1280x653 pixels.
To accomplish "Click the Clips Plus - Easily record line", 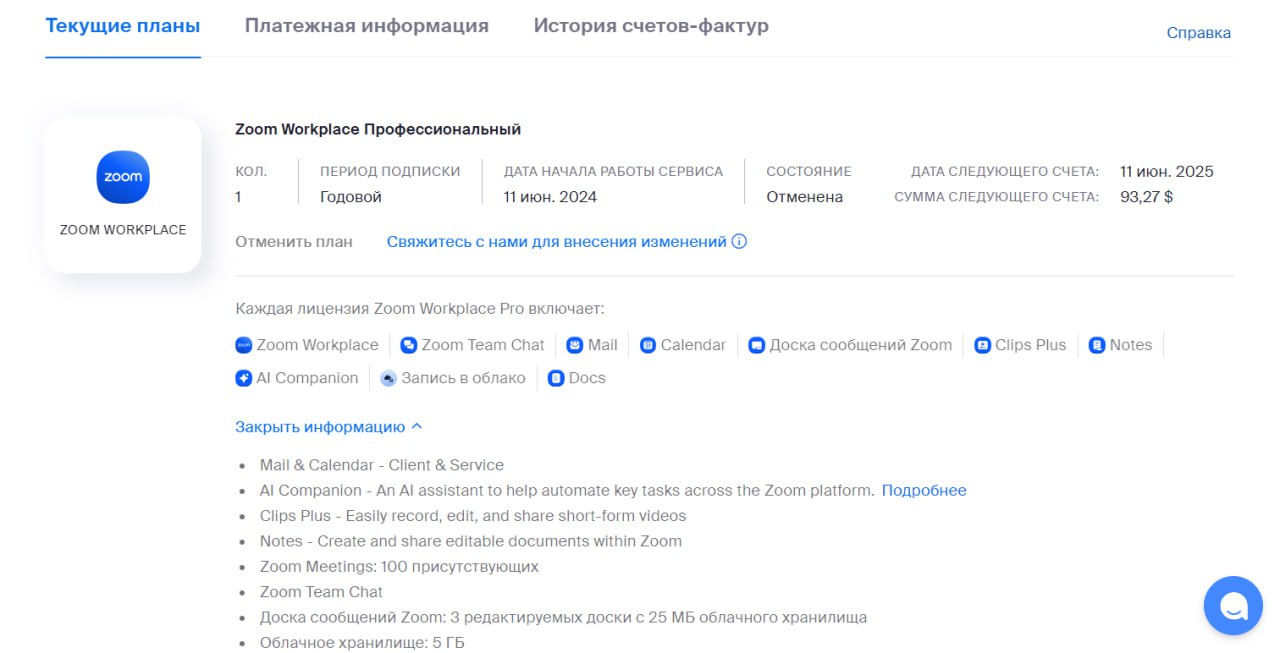I will 473,516.
